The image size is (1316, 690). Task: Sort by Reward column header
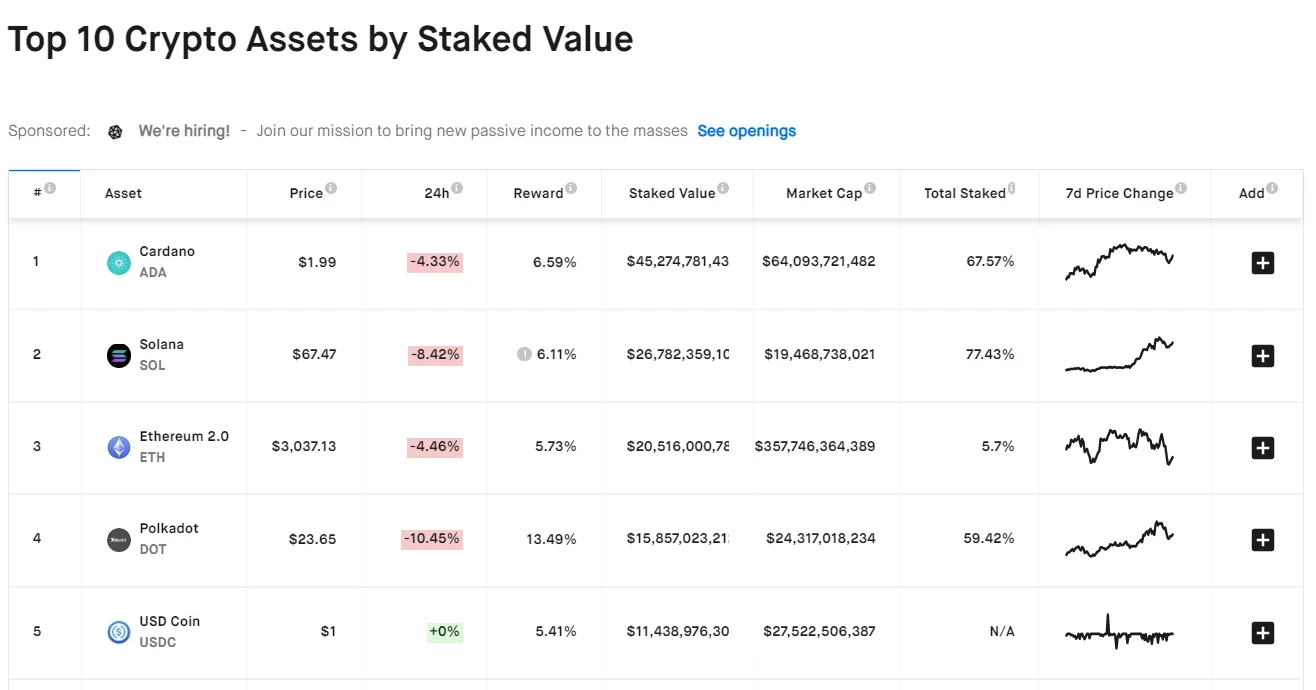(x=538, y=193)
